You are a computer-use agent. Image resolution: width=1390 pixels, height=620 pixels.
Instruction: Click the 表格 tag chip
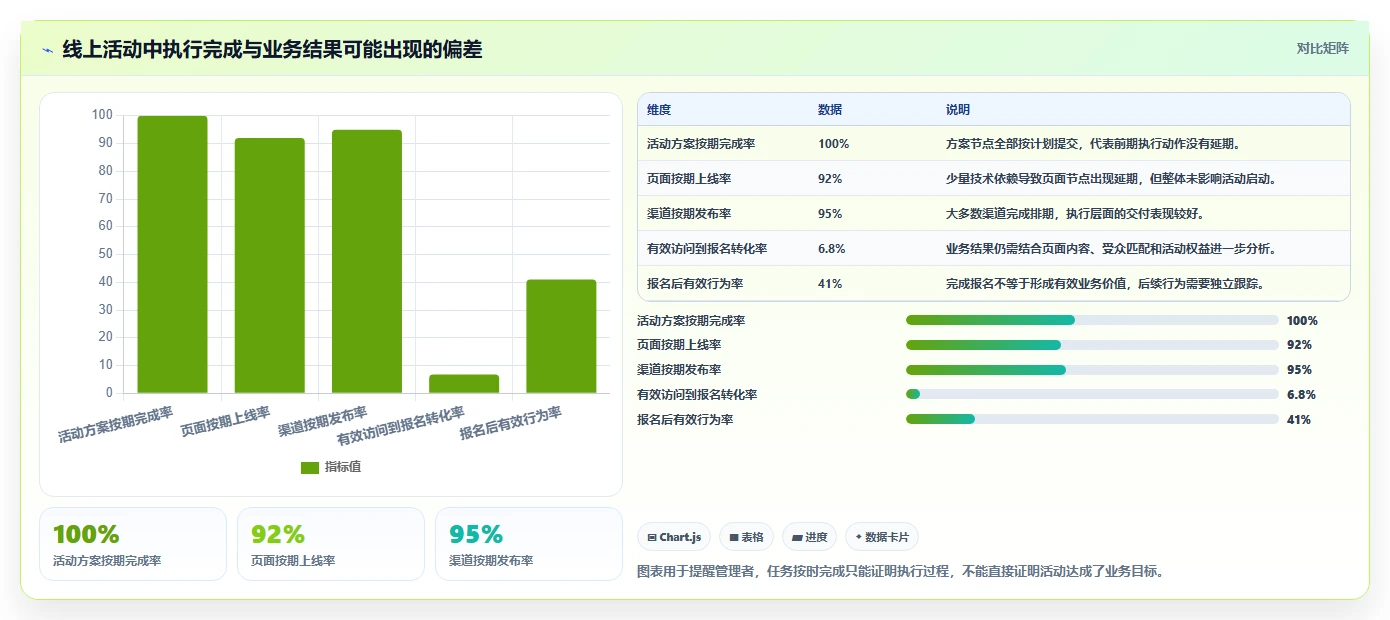746,537
